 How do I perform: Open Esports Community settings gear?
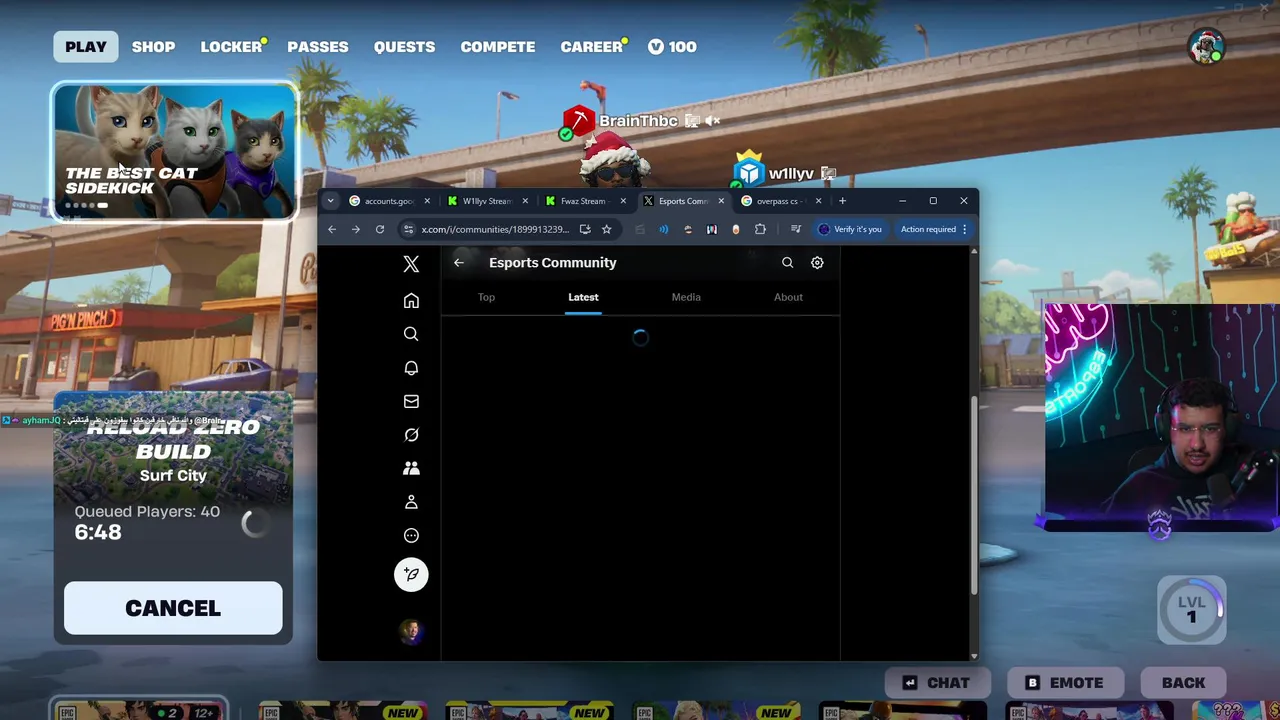(817, 263)
